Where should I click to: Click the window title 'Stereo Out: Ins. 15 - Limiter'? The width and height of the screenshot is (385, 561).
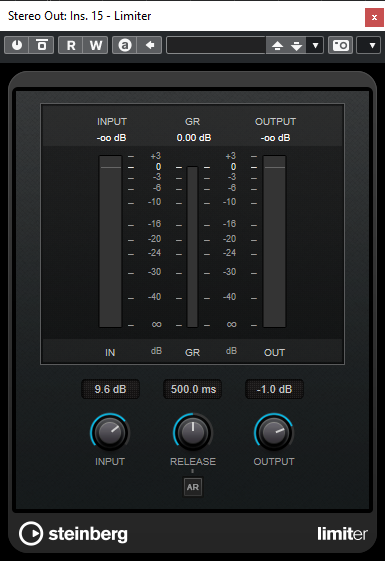[x=79, y=16]
